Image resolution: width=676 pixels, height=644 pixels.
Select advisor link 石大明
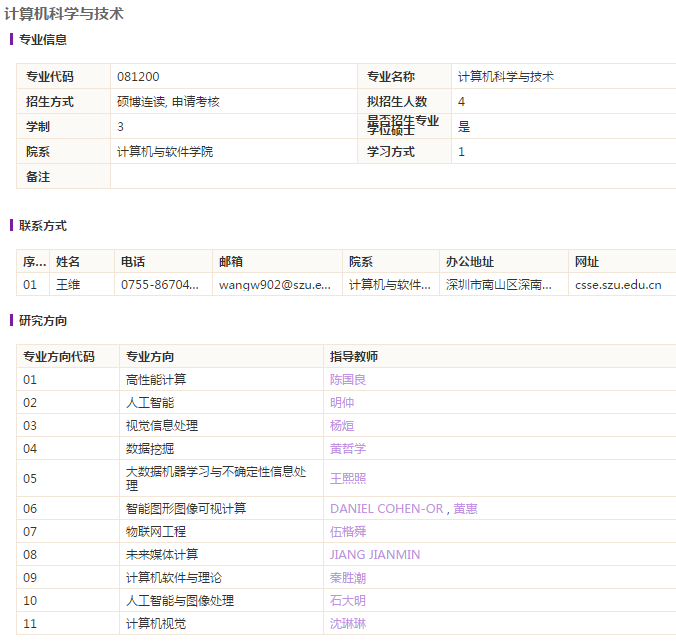[x=348, y=601]
